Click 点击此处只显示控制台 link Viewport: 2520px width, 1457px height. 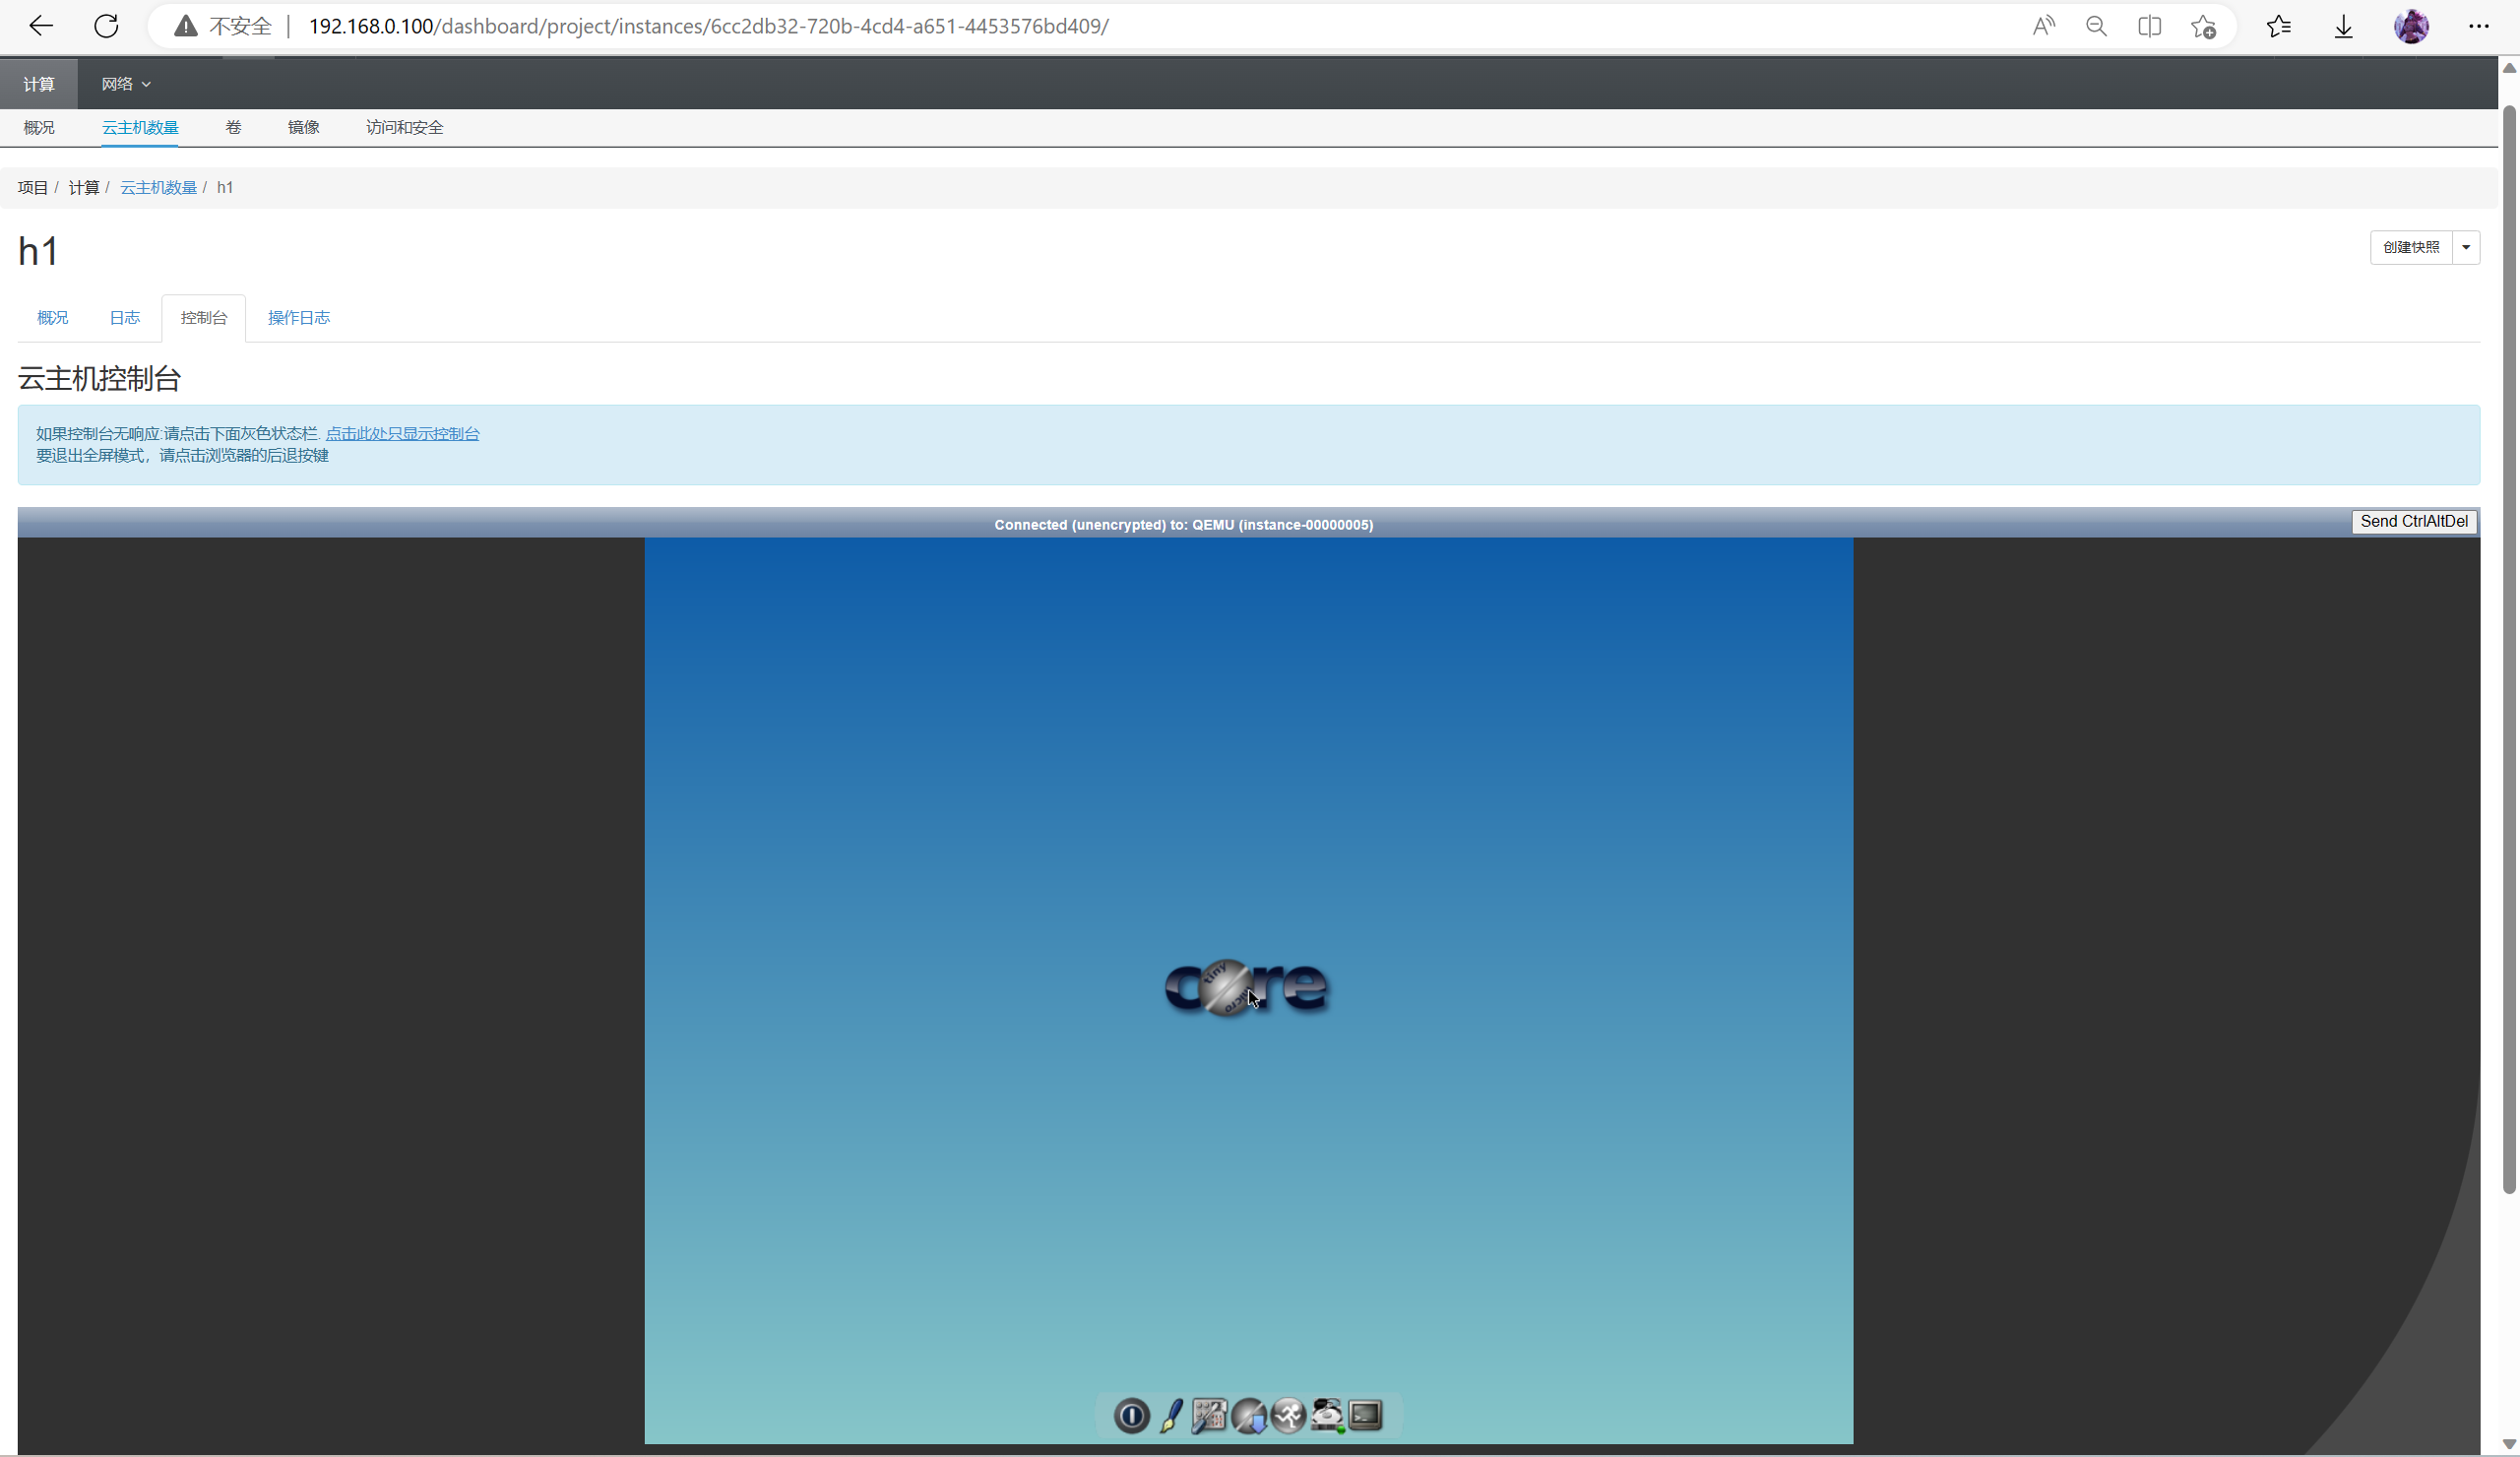coord(402,433)
